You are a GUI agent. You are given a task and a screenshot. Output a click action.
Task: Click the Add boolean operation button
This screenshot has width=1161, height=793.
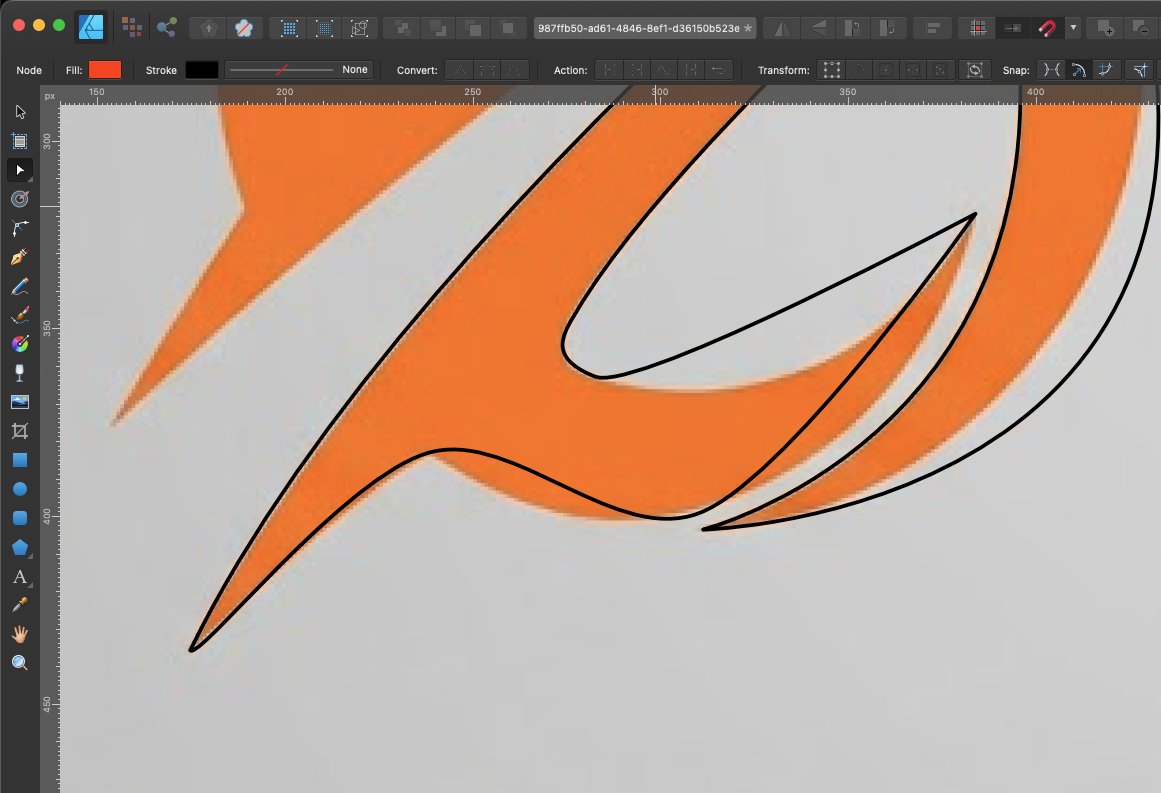[1105, 28]
